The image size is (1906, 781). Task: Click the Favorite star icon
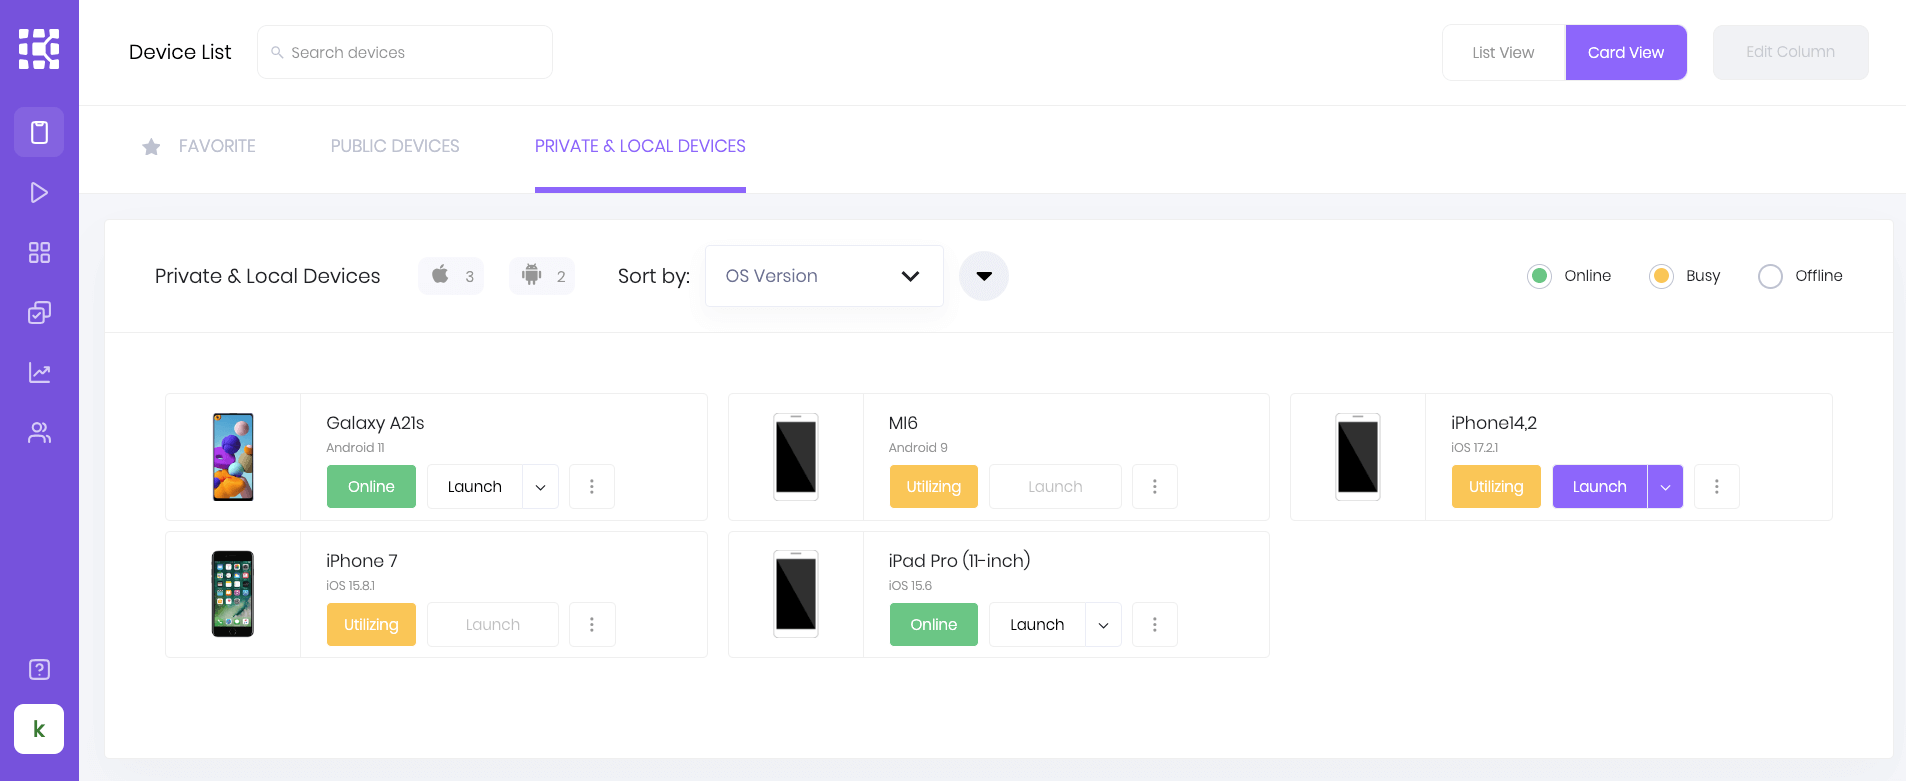click(151, 147)
